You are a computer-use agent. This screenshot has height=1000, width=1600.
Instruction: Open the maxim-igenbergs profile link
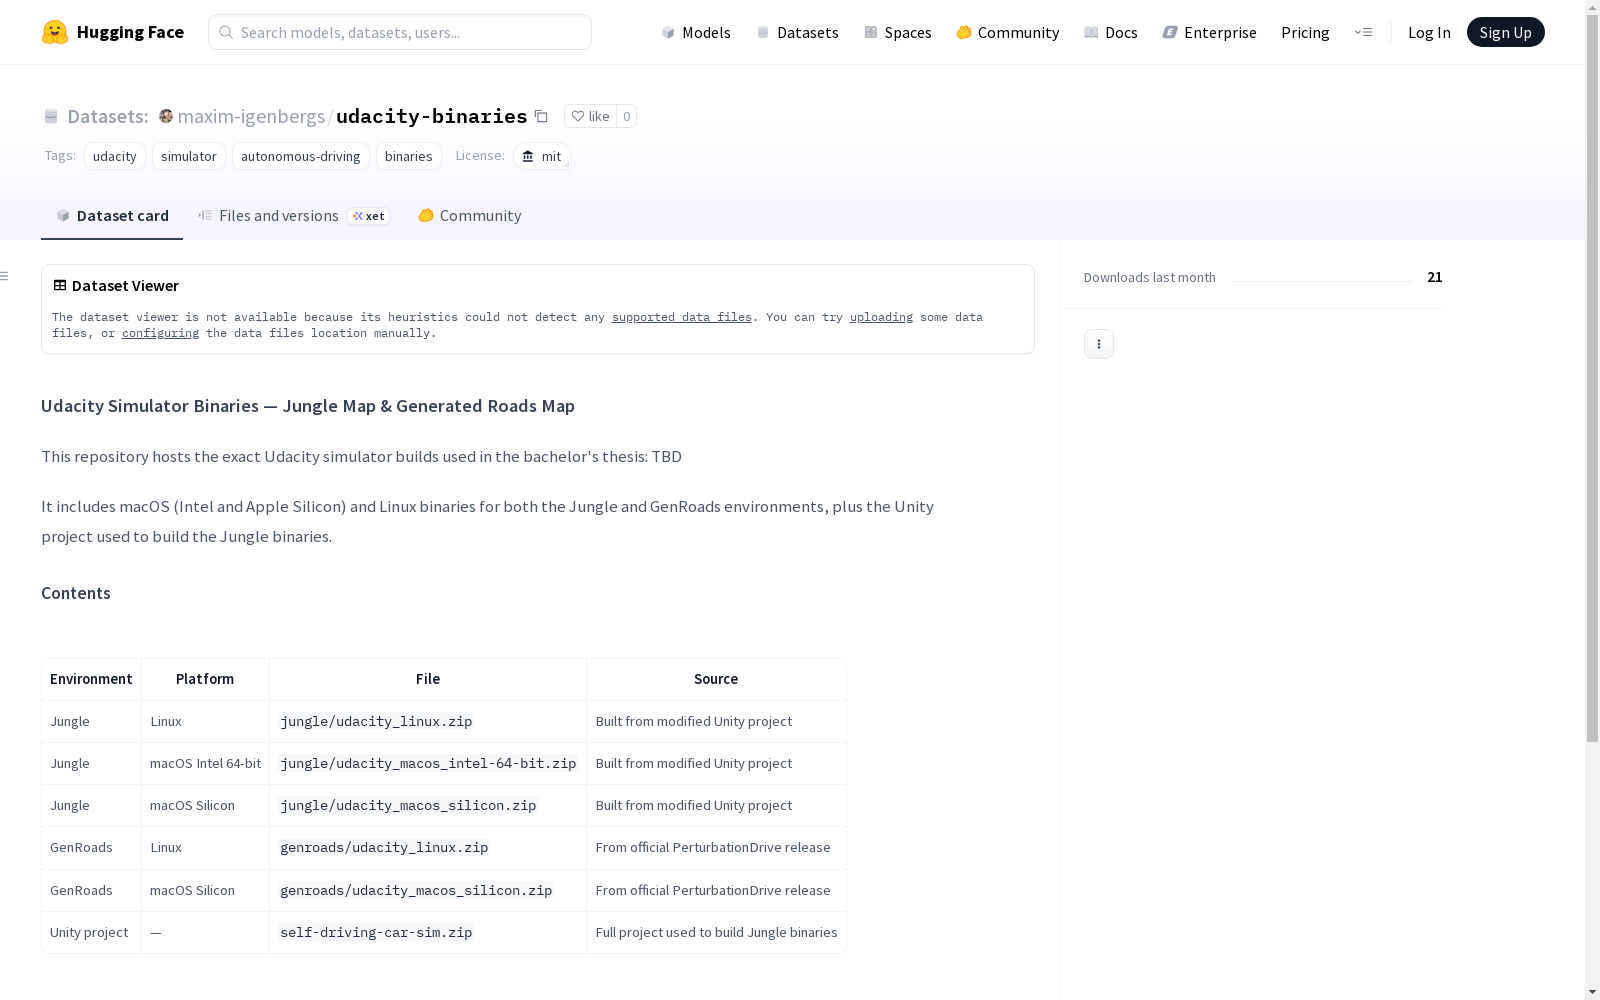[251, 116]
